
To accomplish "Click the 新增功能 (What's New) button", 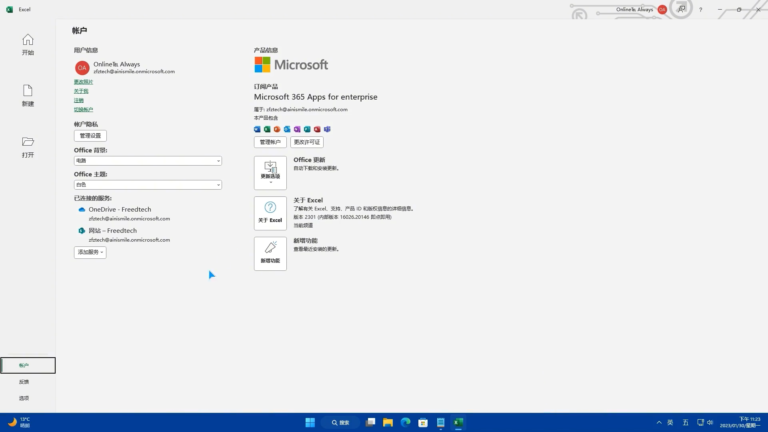I will (x=270, y=254).
